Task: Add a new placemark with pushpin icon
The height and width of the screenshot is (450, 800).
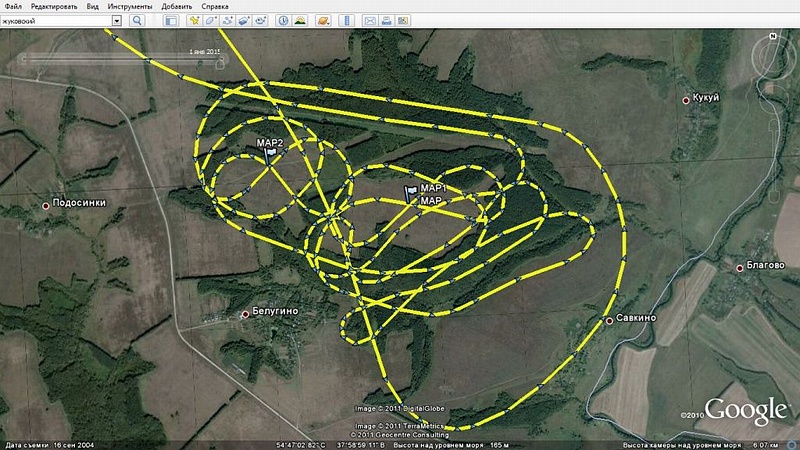Action: coord(192,20)
